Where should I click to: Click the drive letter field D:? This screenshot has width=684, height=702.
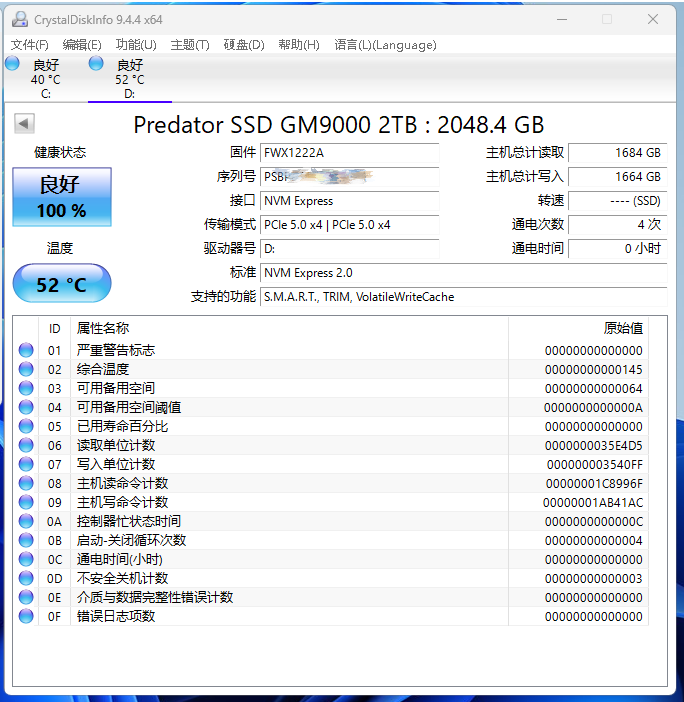tap(350, 248)
